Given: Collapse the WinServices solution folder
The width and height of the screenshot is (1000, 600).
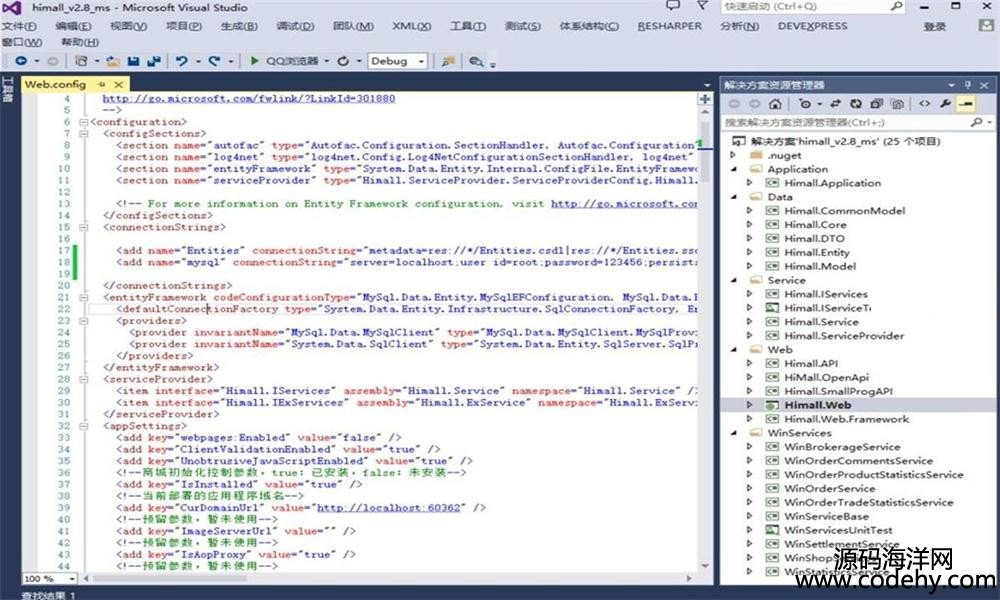Looking at the screenshot, I should point(733,433).
